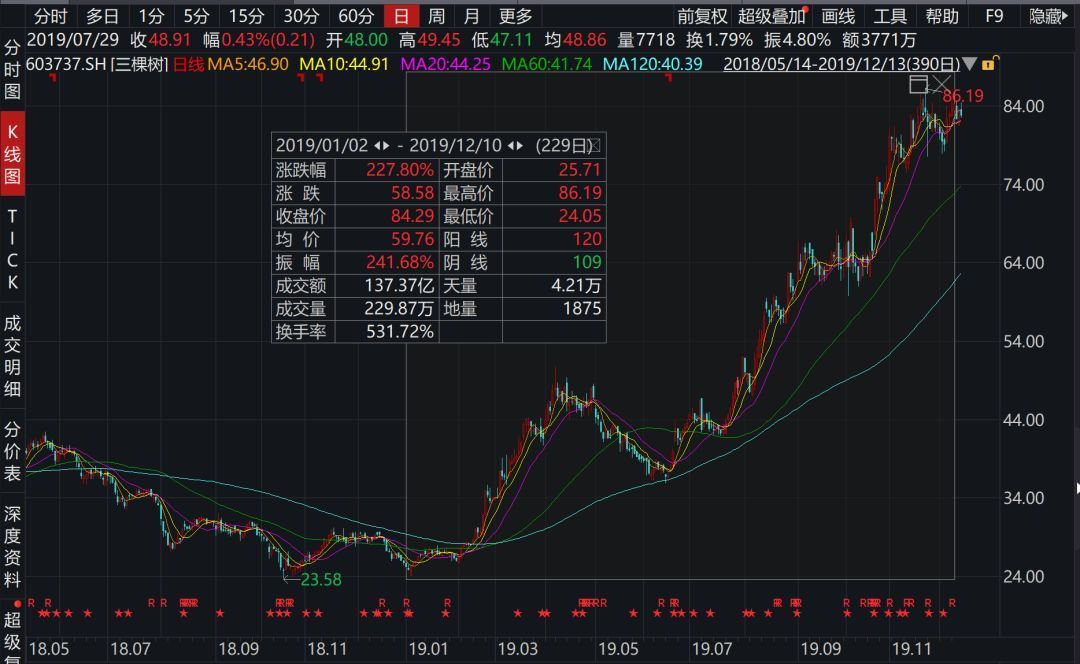Open the 画线 drawing tools

pyautogui.click(x=838, y=16)
